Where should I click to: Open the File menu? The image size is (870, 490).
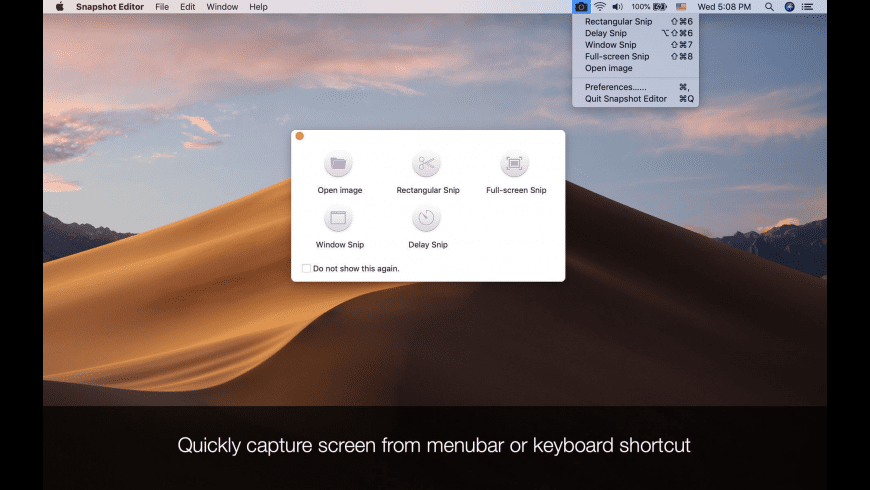click(x=162, y=7)
